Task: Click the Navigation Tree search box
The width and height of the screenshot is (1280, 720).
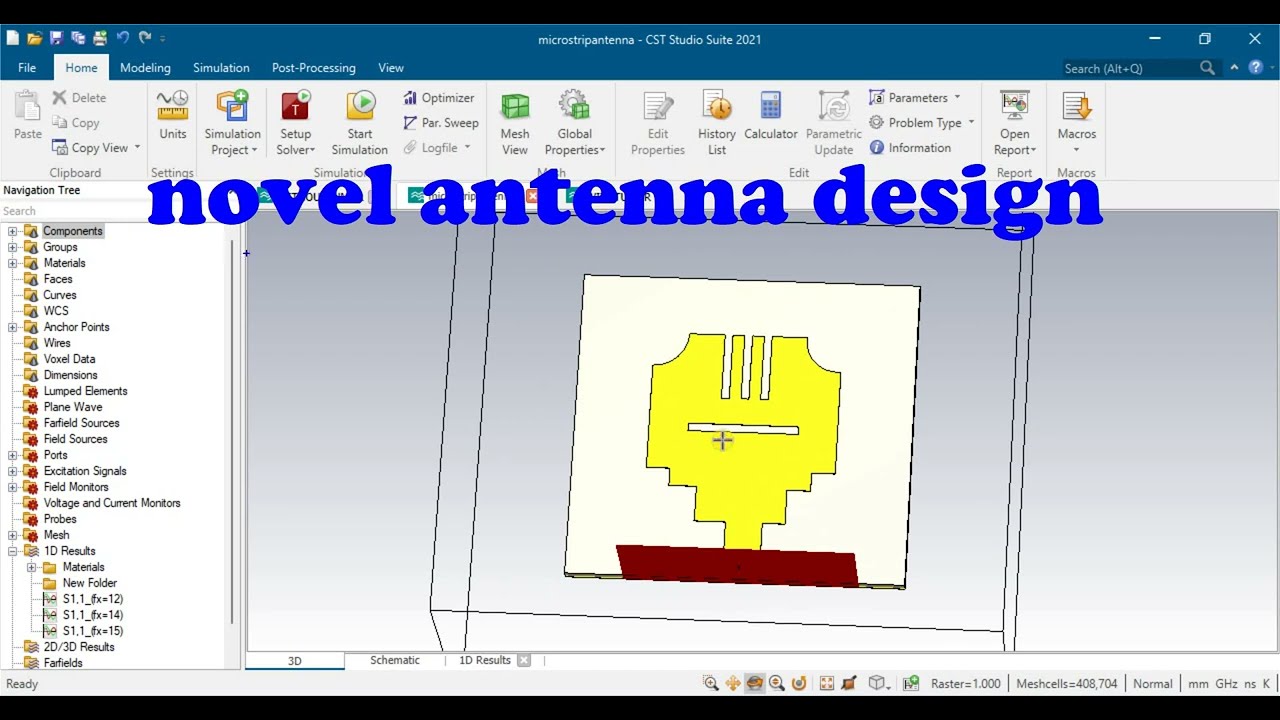Action: [118, 211]
